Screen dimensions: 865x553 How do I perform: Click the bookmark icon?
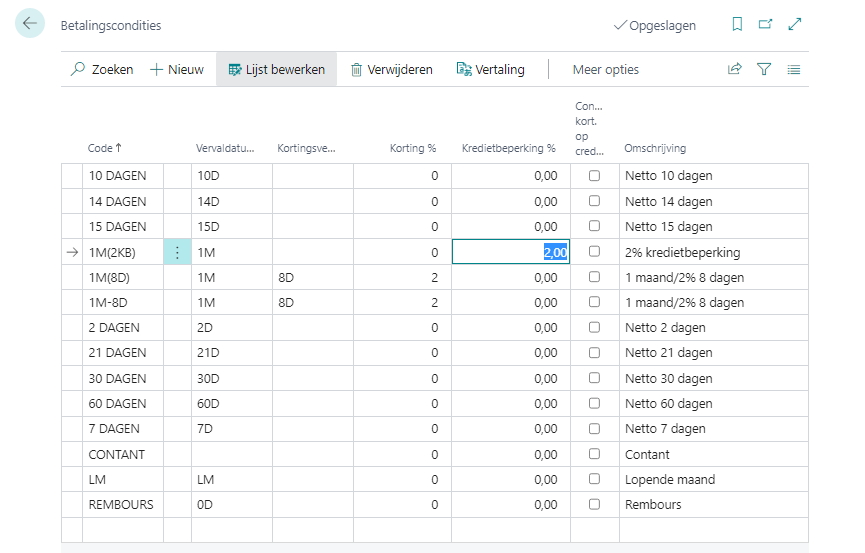(737, 25)
